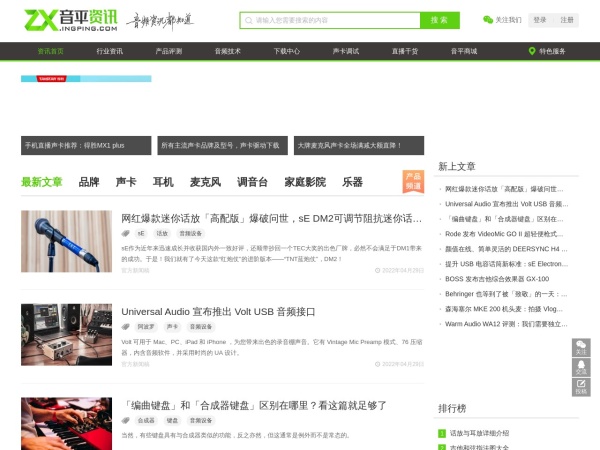The image size is (600, 450).
Task: Select the 麦克风 tab
Action: [205, 182]
